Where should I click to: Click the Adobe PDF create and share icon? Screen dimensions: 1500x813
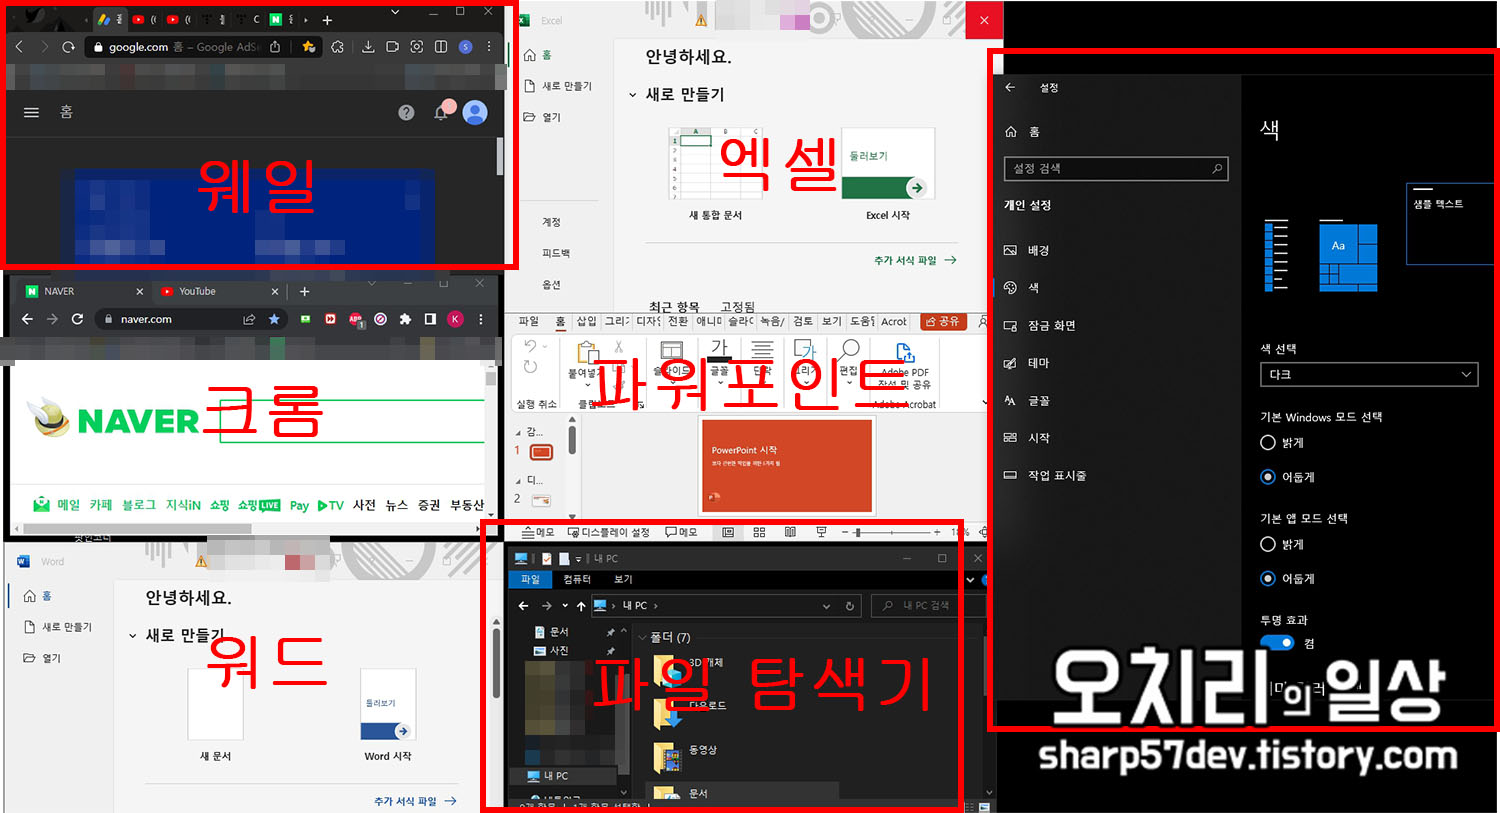click(x=904, y=352)
